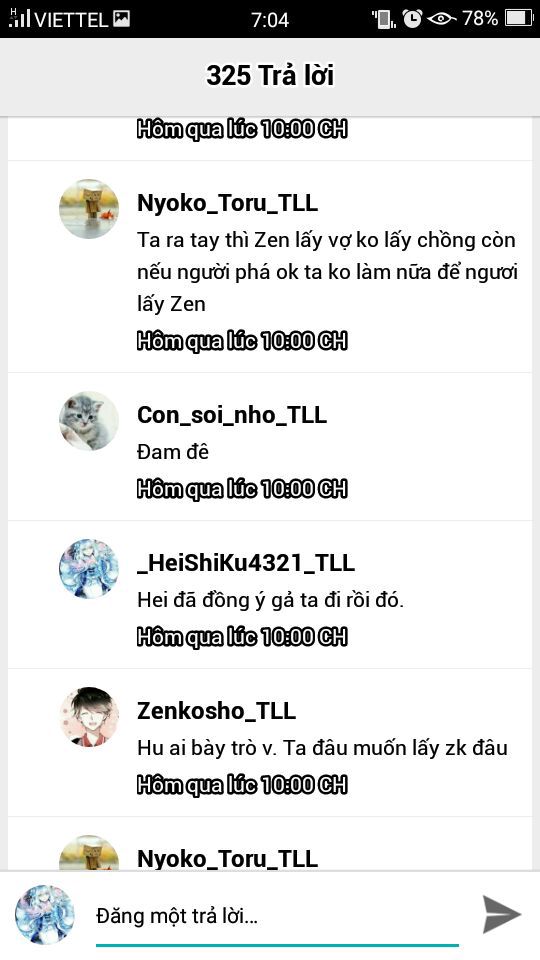Screen dimensions: 540x960
Task: Tap the timestamp under Zenkosho_TLL's comment
Action: click(x=242, y=785)
